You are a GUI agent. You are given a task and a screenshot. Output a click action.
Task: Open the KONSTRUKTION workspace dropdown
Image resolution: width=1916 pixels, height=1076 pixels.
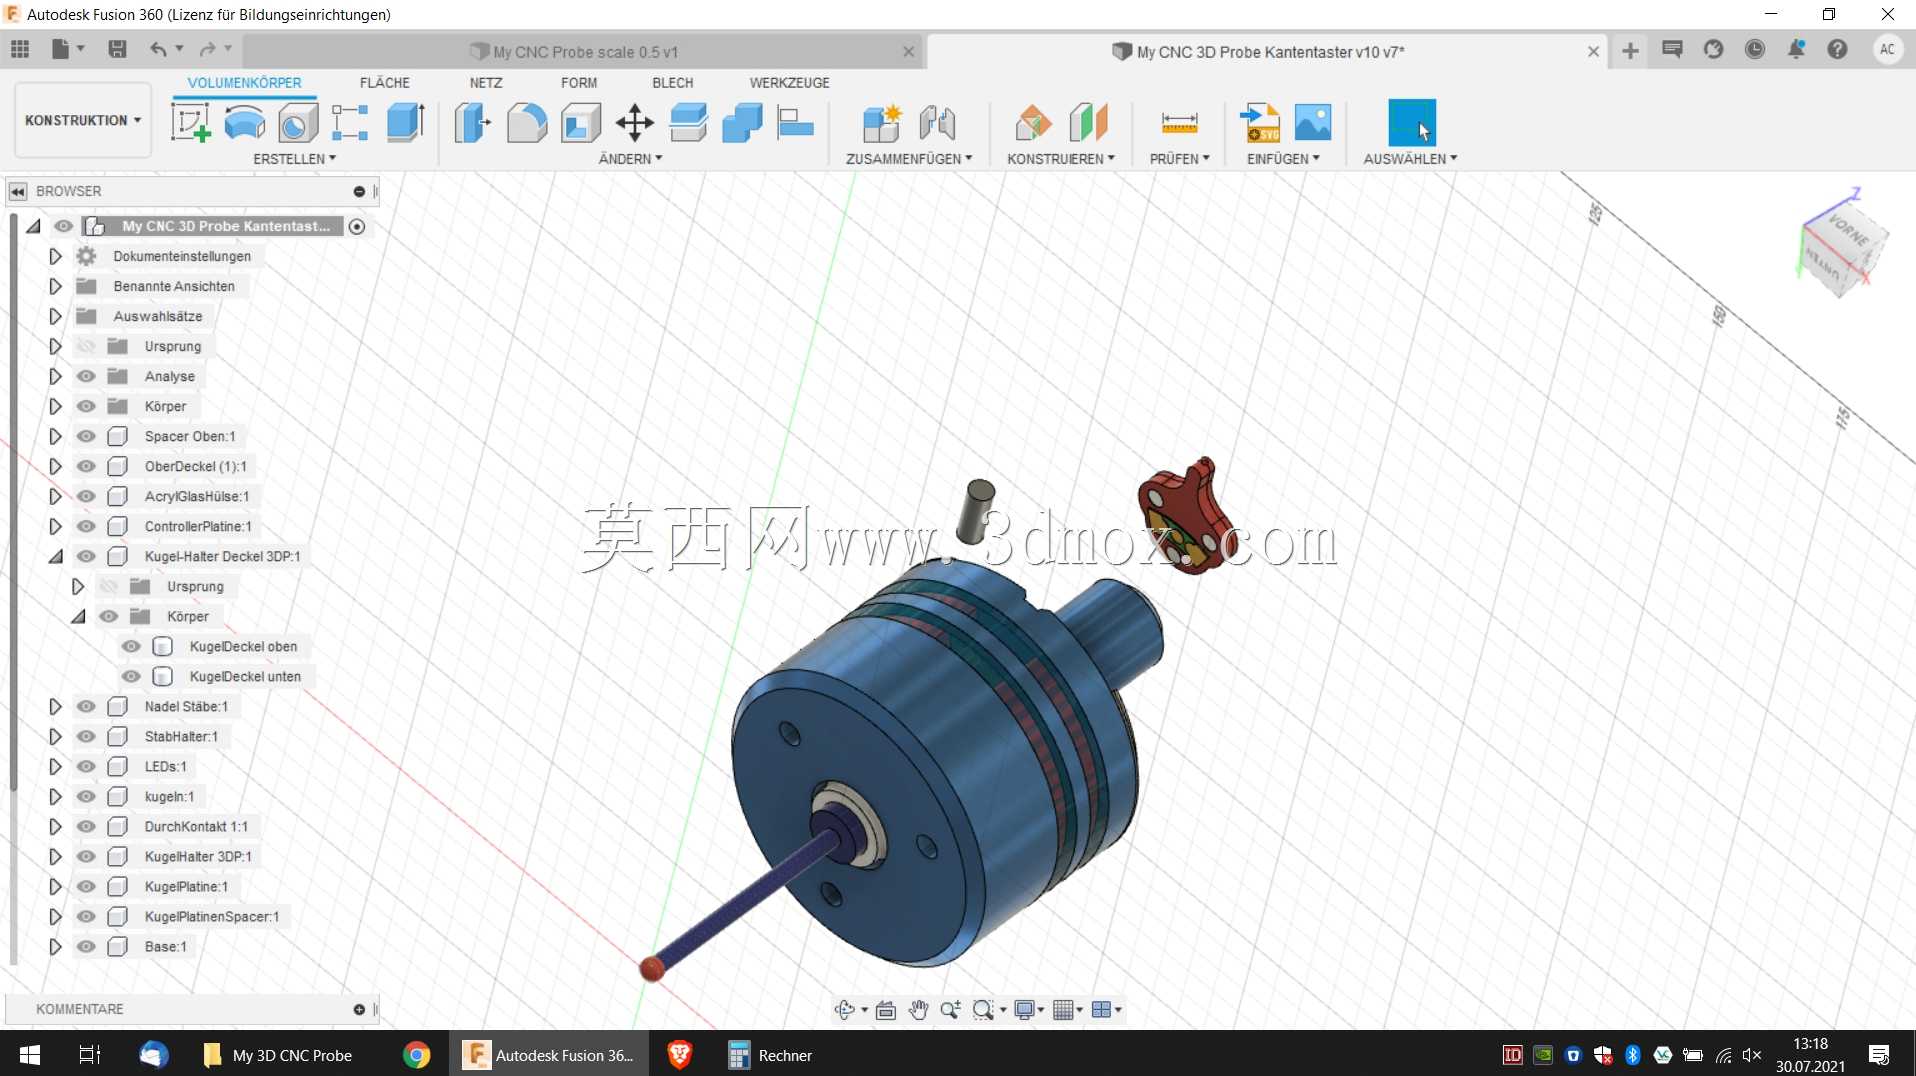point(83,120)
